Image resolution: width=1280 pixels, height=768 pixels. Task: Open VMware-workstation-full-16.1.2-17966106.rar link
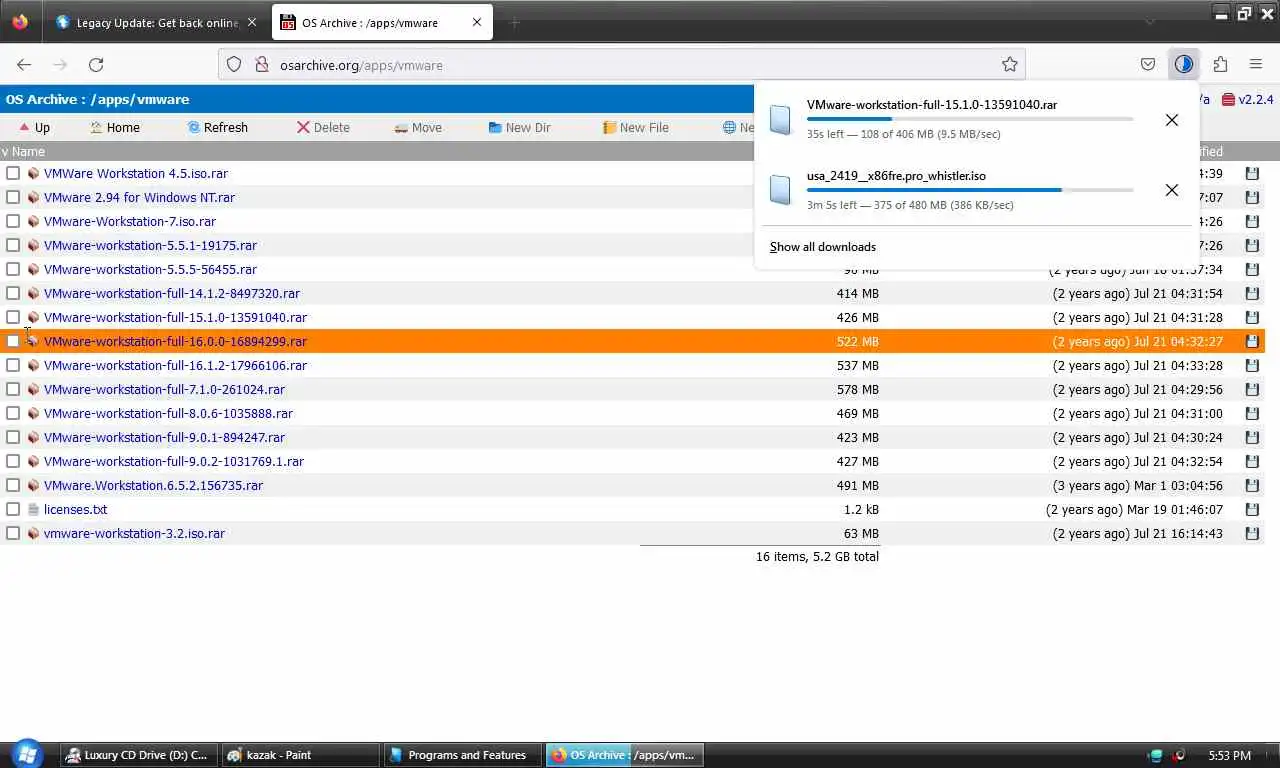point(175,365)
